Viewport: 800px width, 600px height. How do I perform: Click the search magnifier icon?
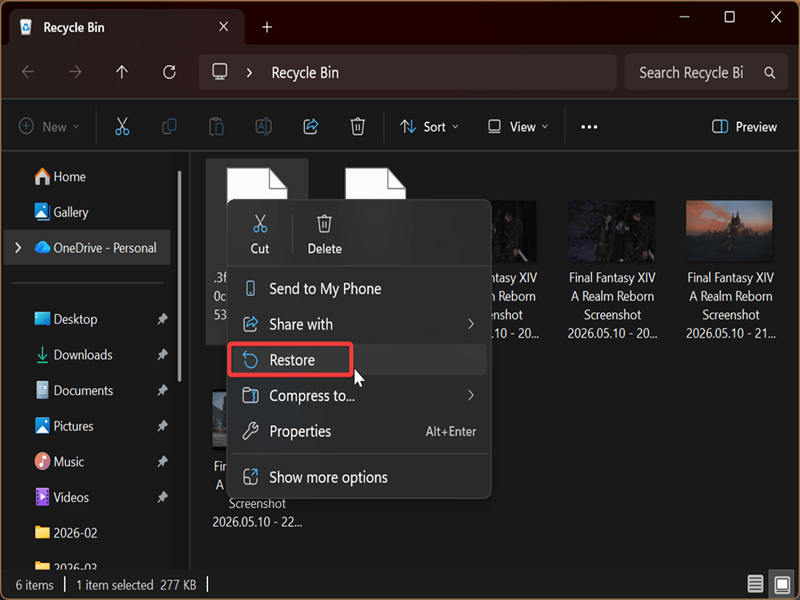click(x=770, y=72)
